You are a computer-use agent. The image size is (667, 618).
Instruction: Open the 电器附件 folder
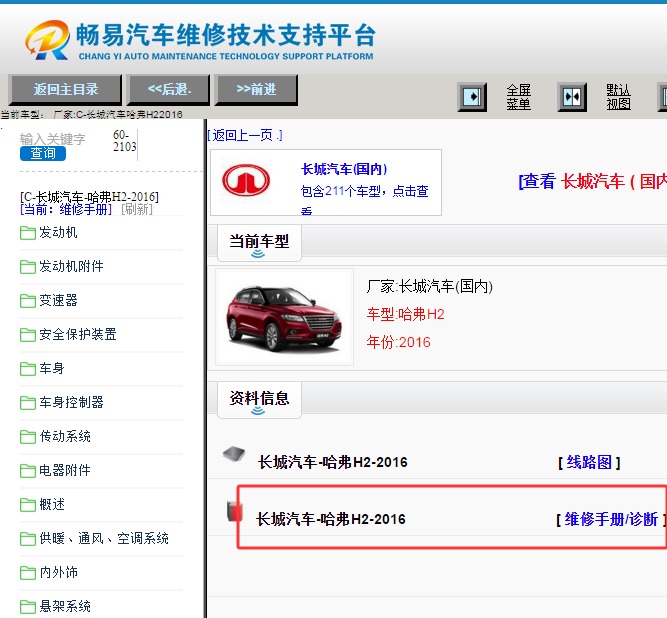point(65,470)
